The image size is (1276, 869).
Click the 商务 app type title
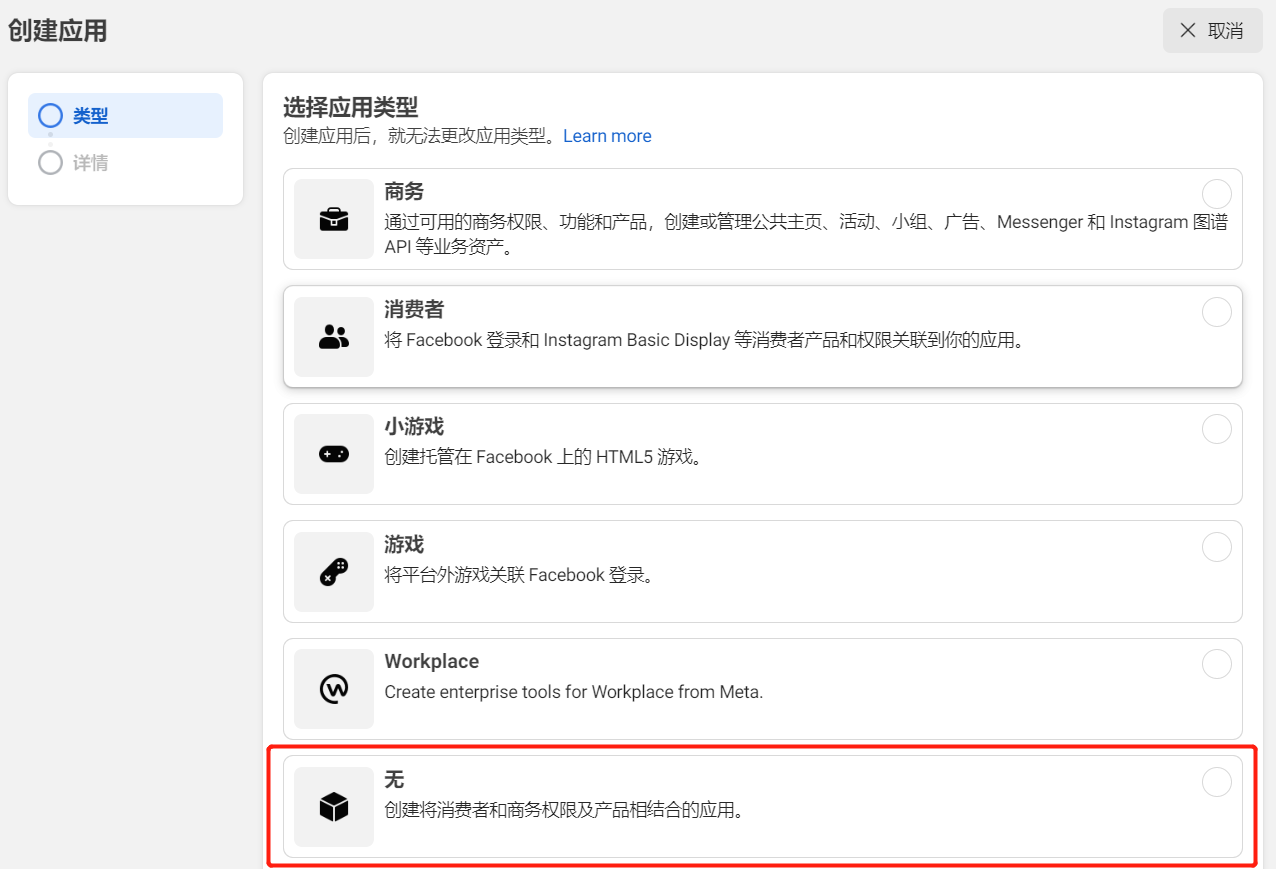click(x=405, y=191)
